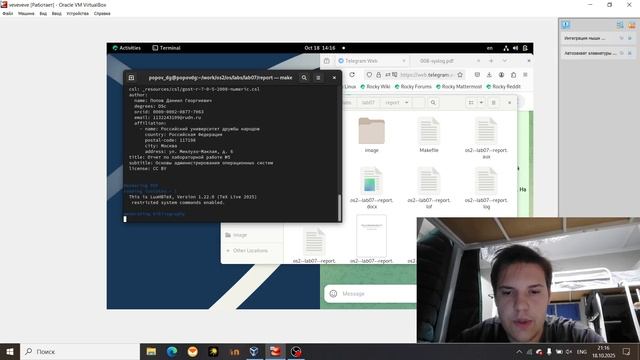Click the Windows search box Поиск
The height and width of the screenshot is (360, 640).
coord(80,351)
